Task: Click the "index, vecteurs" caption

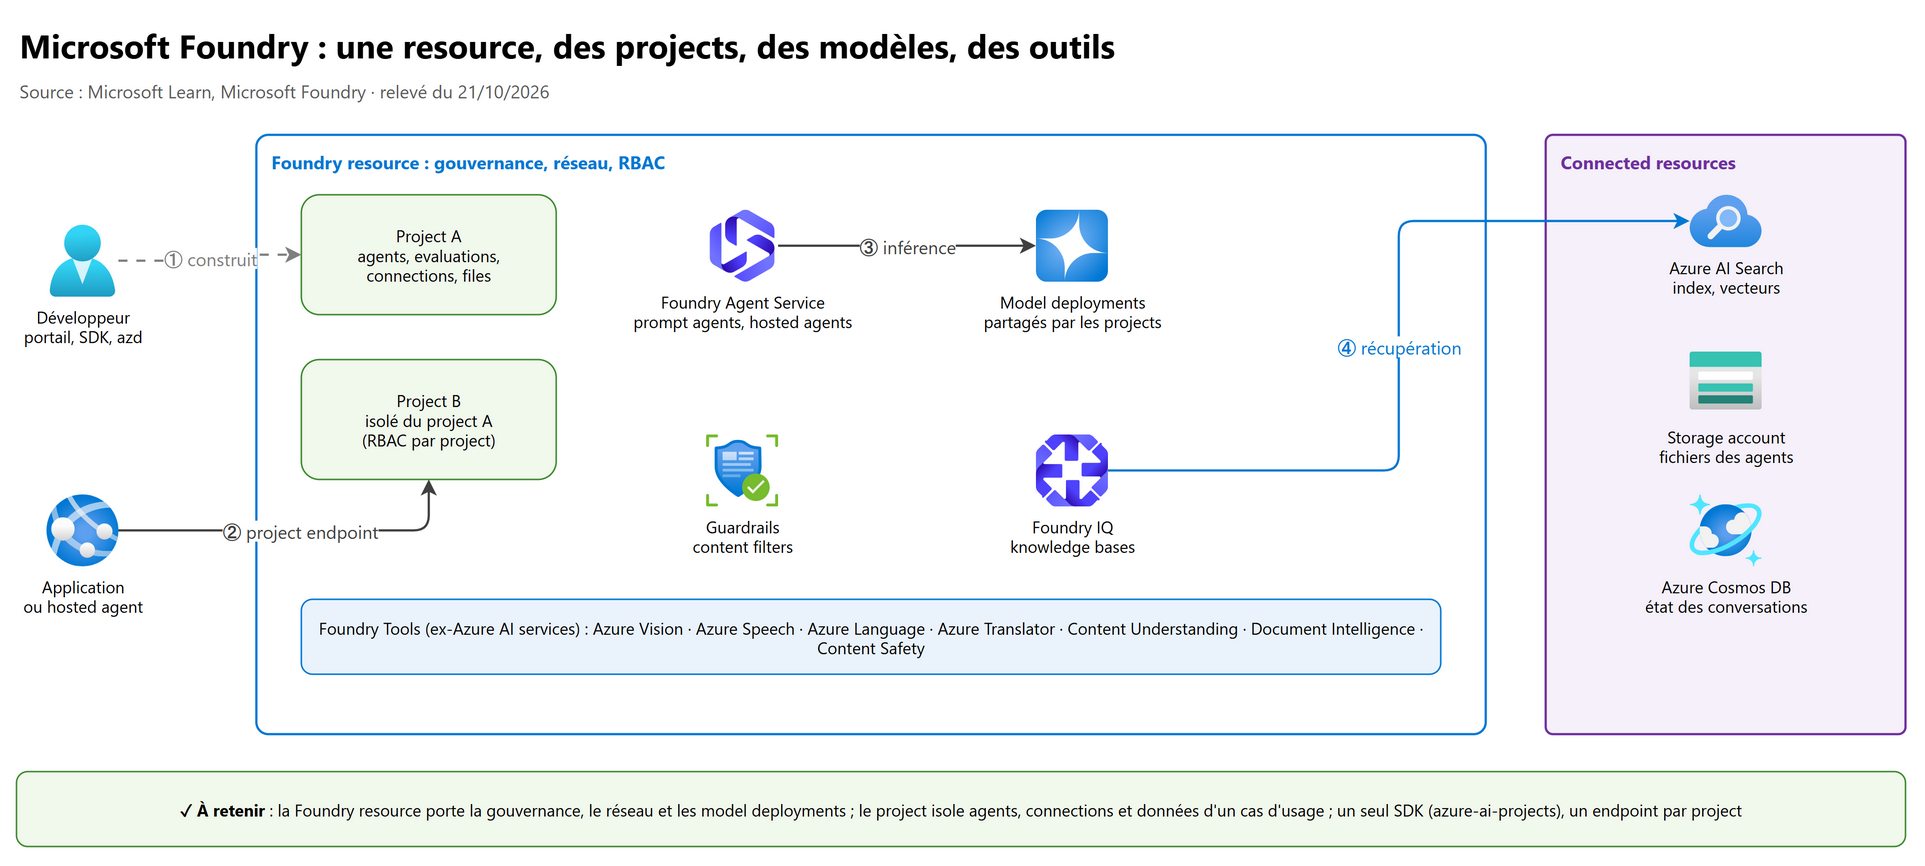Action: click(x=1726, y=288)
